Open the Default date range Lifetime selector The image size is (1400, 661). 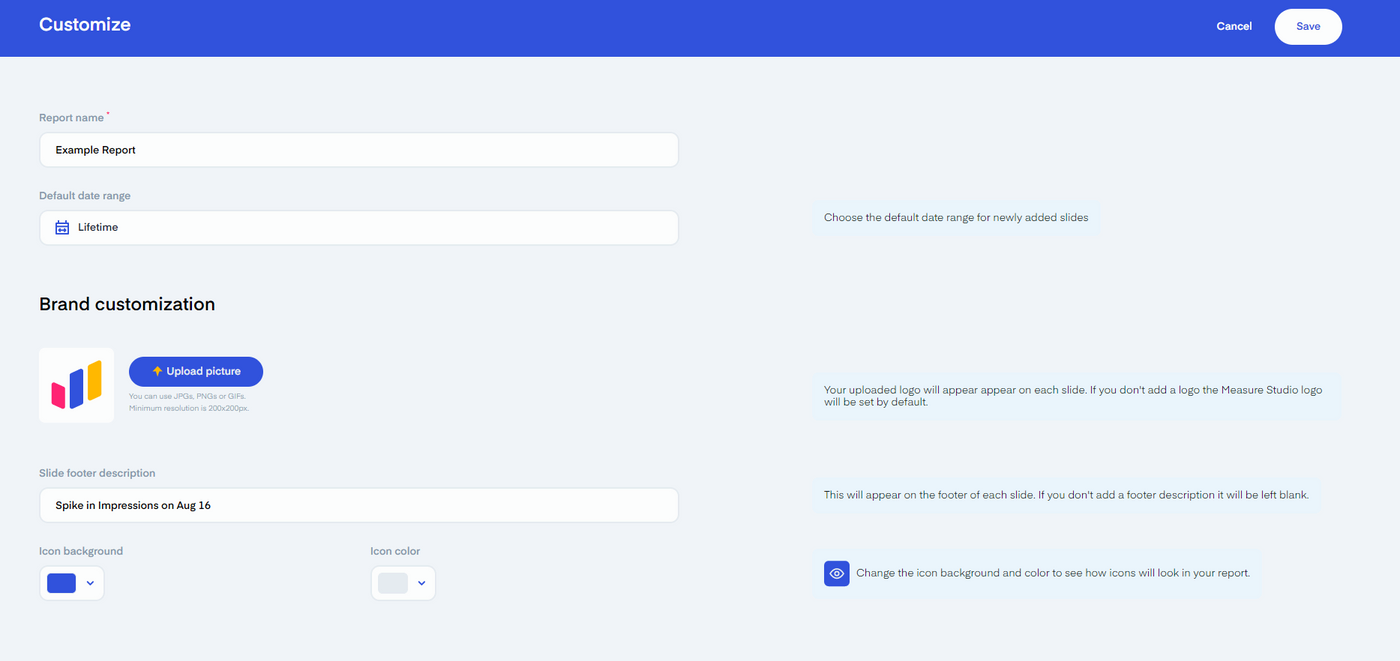coord(359,228)
